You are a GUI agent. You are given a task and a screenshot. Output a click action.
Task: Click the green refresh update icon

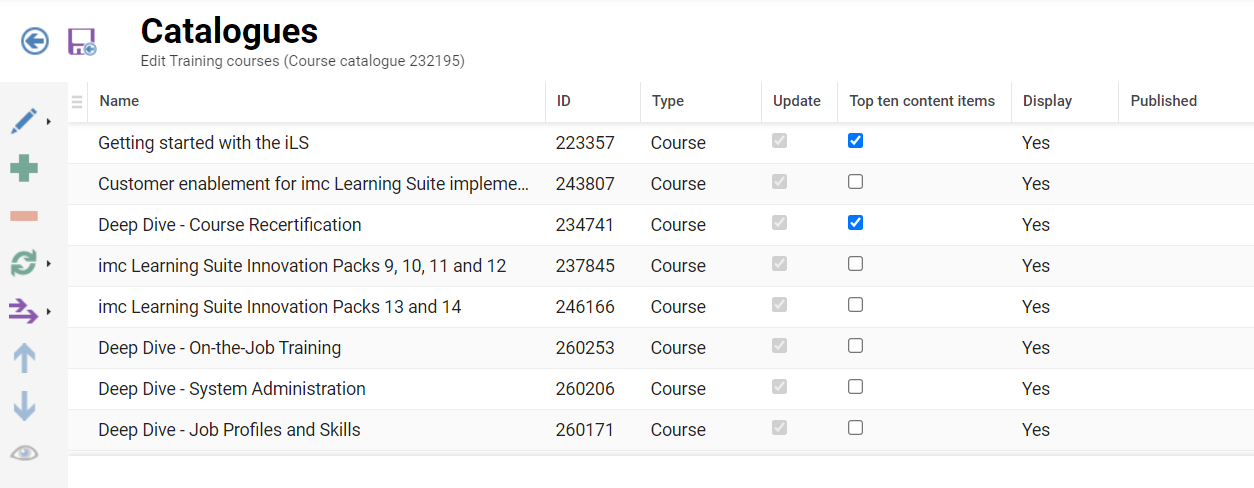tap(24, 263)
